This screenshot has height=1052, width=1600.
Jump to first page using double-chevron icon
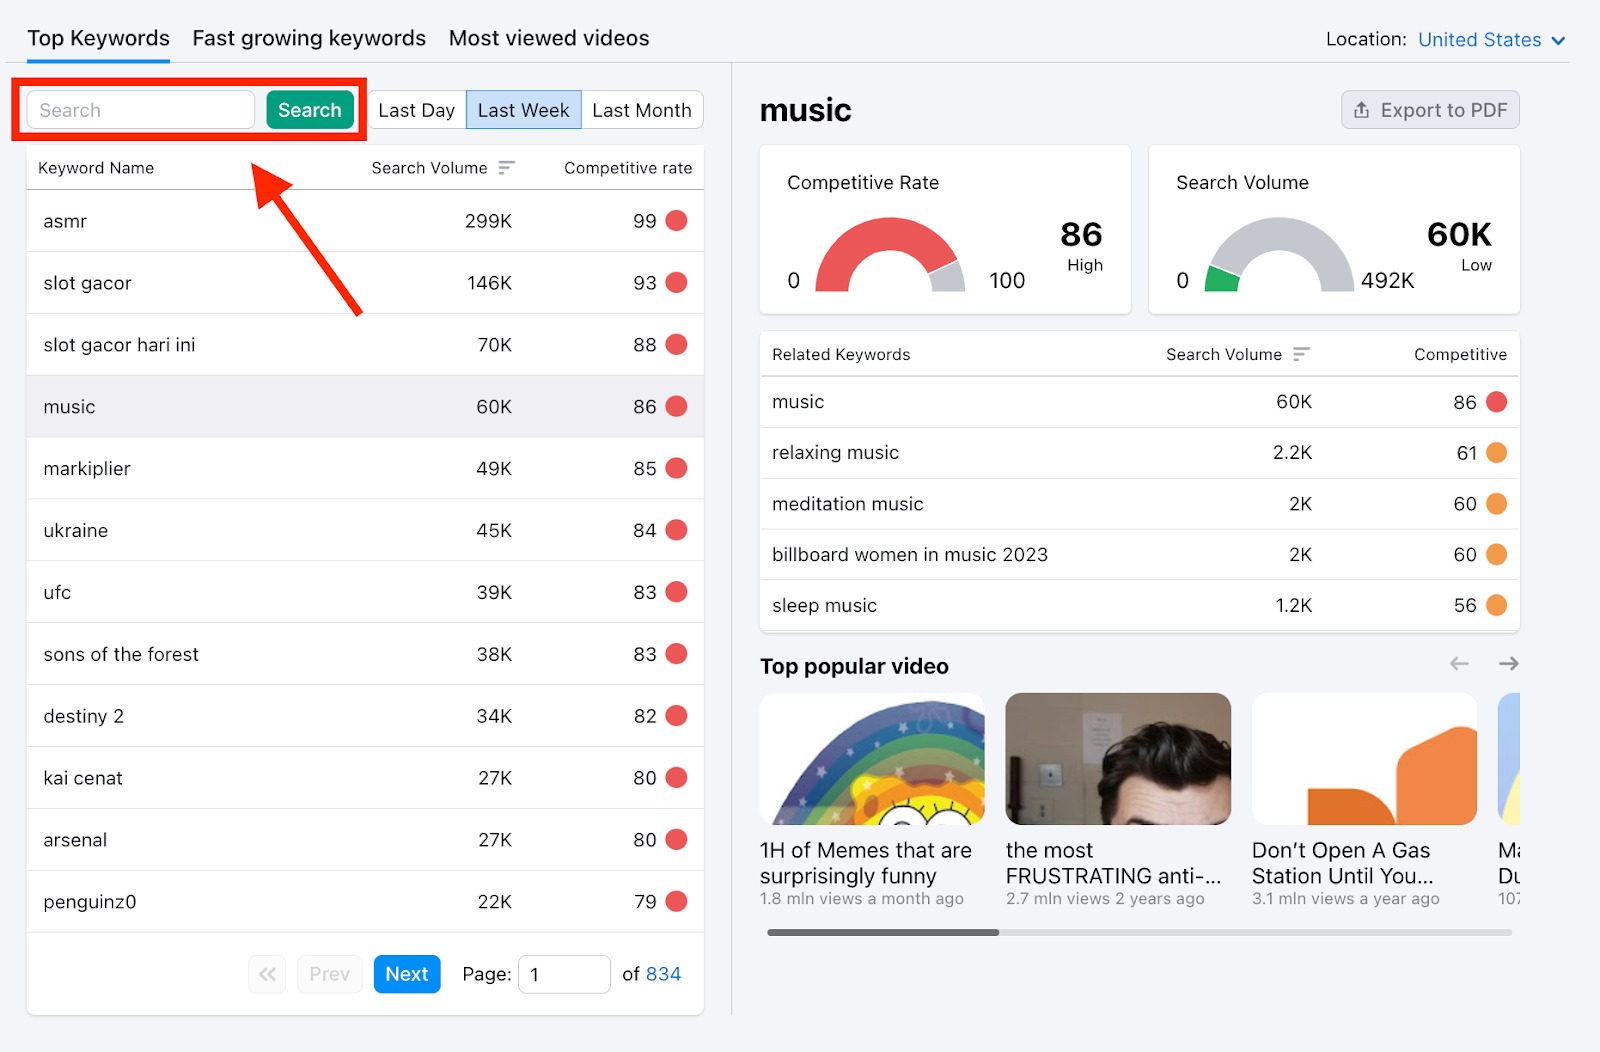pyautogui.click(x=266, y=973)
